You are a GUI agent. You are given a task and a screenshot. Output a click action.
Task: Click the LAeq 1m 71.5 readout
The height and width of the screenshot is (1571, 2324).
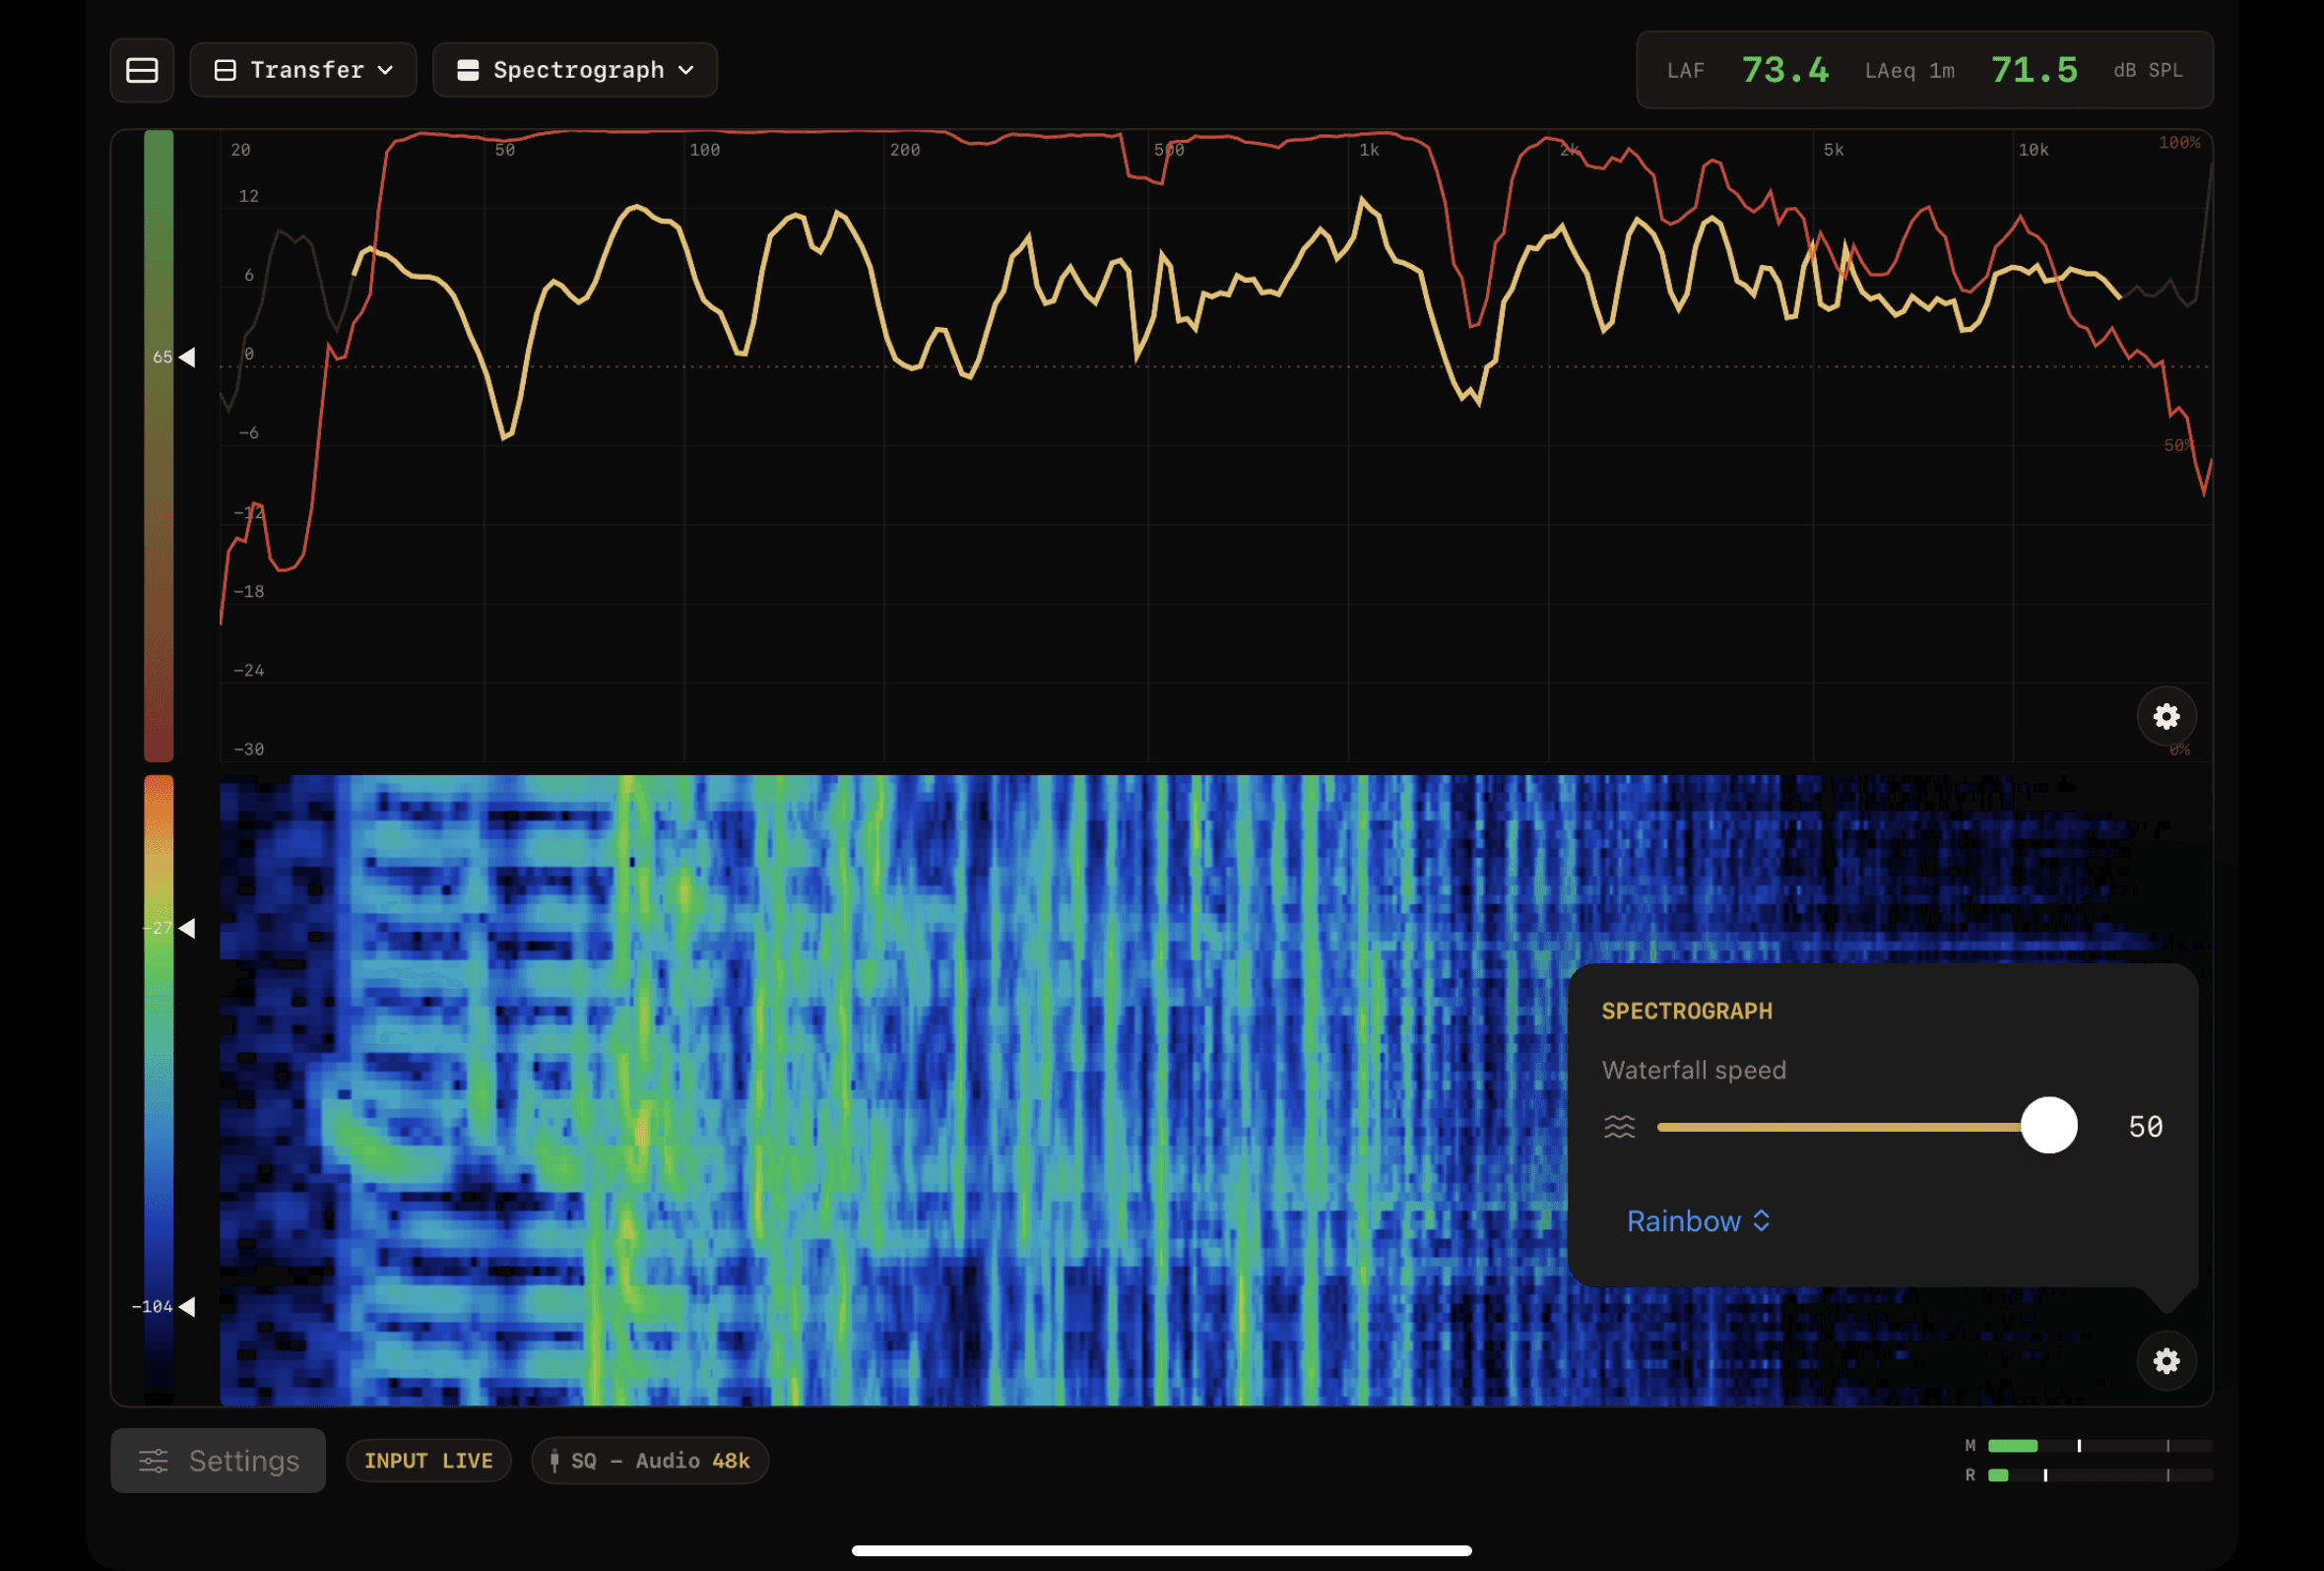coord(1971,70)
